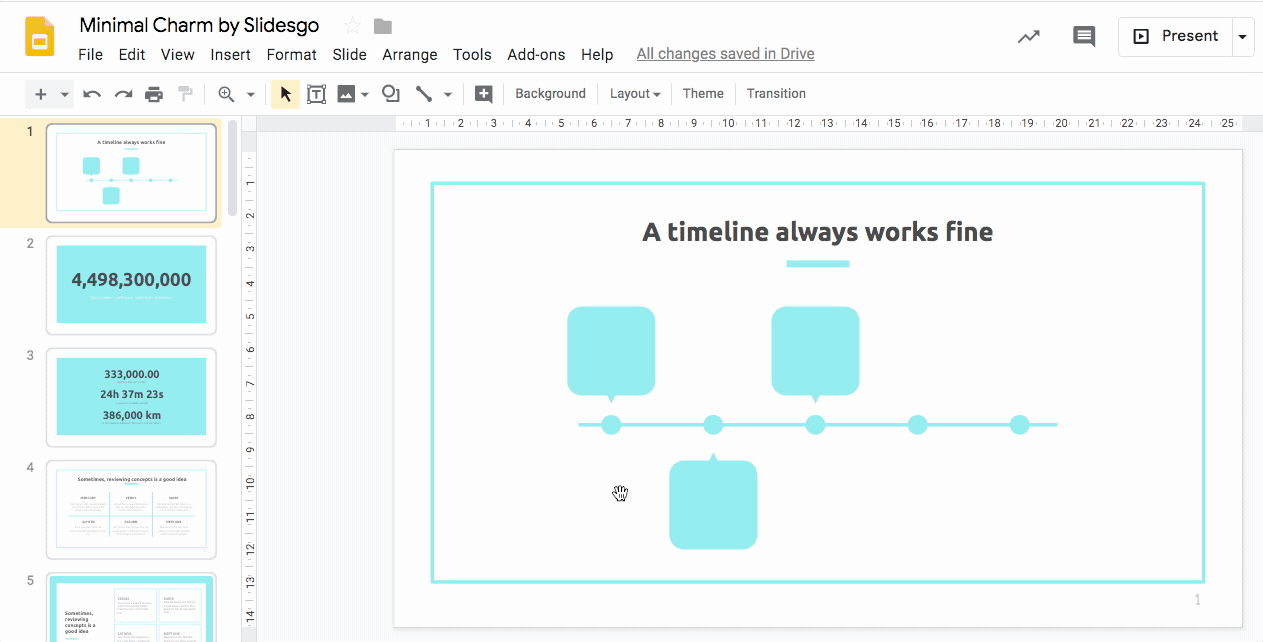Start the presentation with Present

[x=1175, y=36]
